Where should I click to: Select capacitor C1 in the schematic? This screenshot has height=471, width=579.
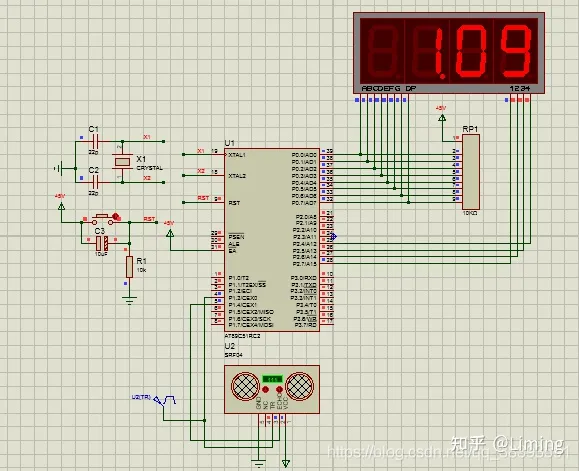95,141
